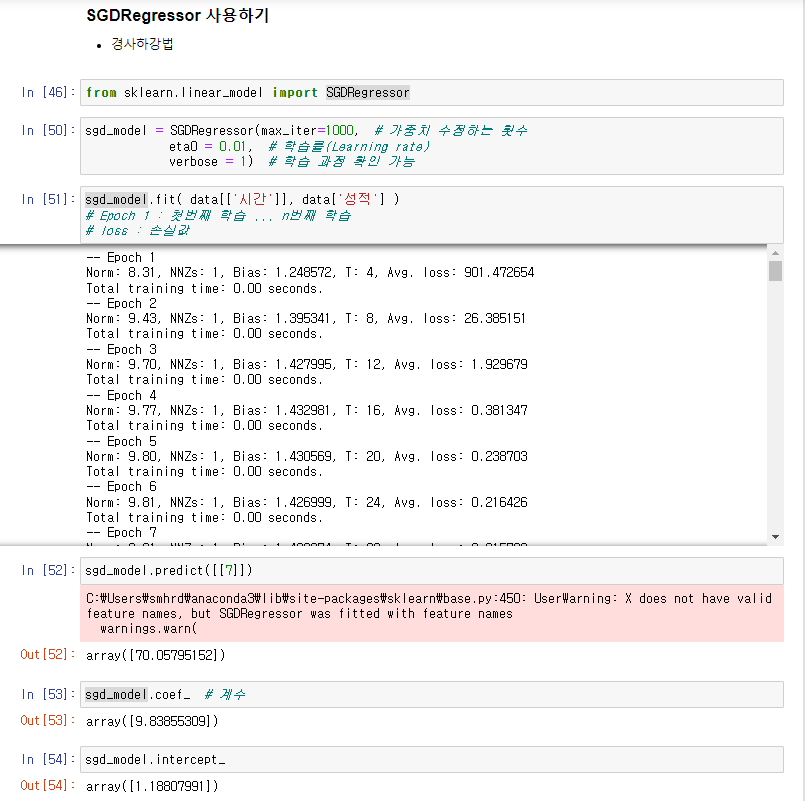Click the '-- Epoch 3' output line

point(121,350)
